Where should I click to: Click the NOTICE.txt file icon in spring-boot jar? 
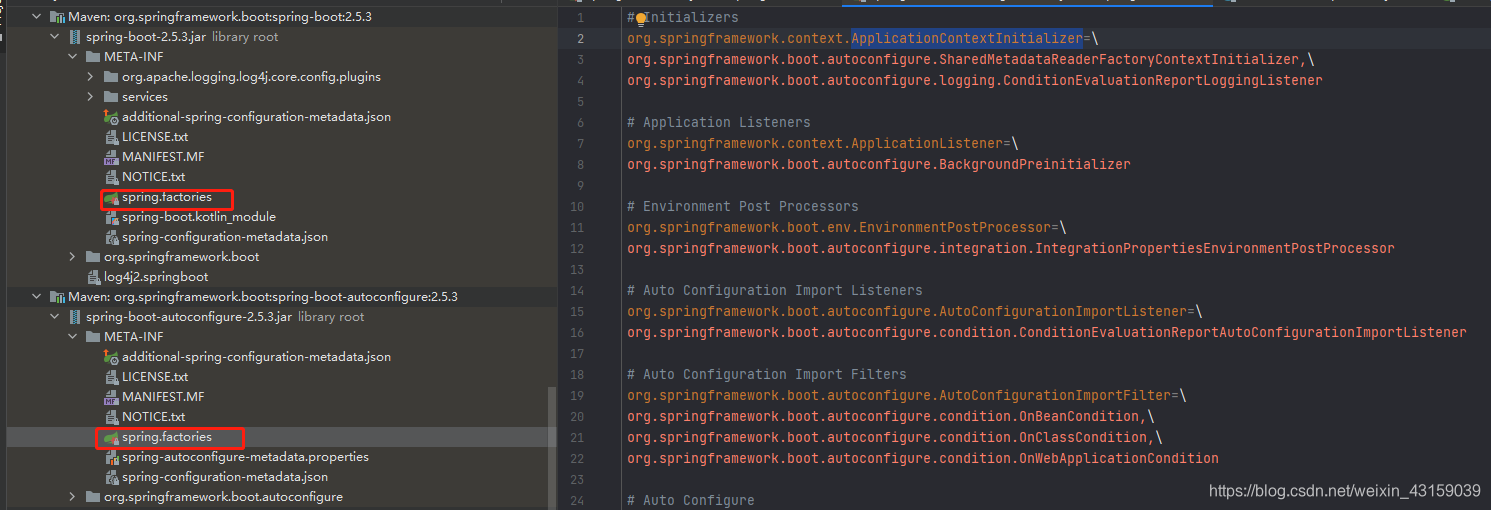tap(111, 177)
